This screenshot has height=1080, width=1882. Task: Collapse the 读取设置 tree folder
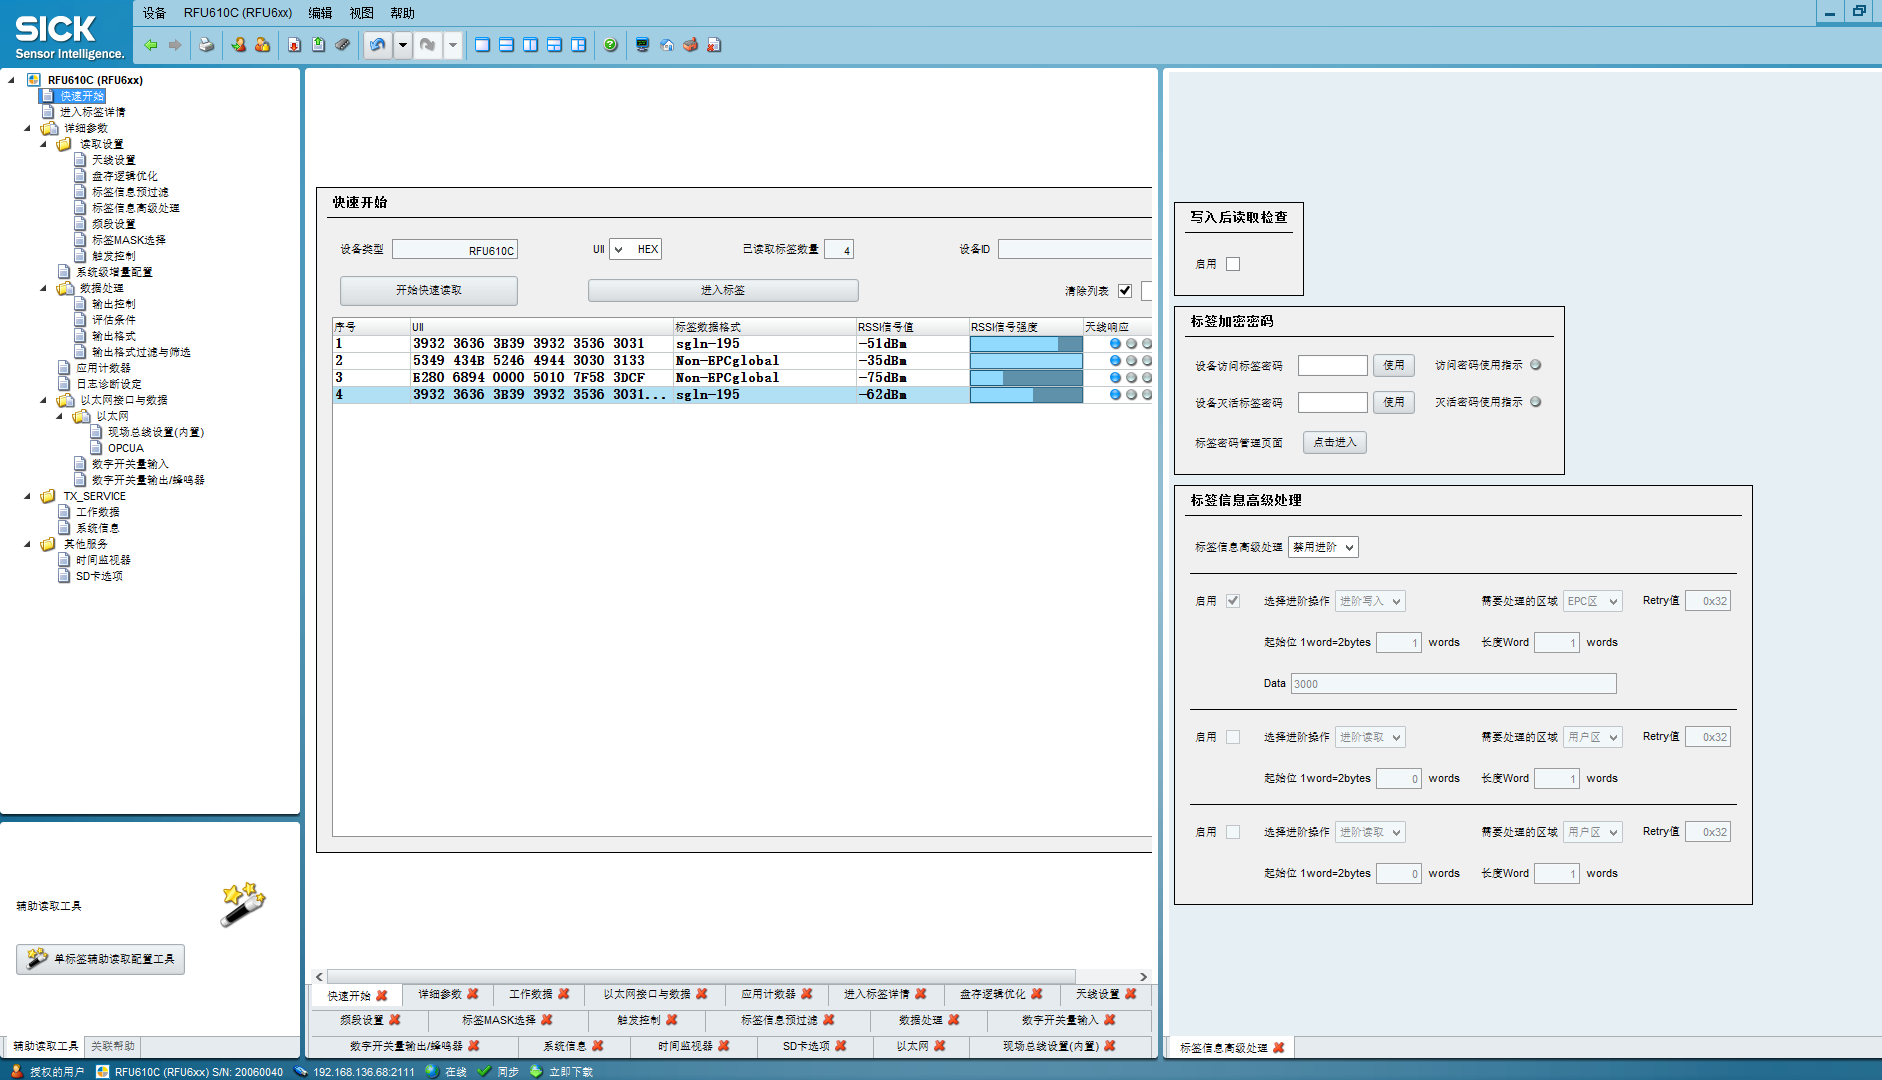coord(43,144)
